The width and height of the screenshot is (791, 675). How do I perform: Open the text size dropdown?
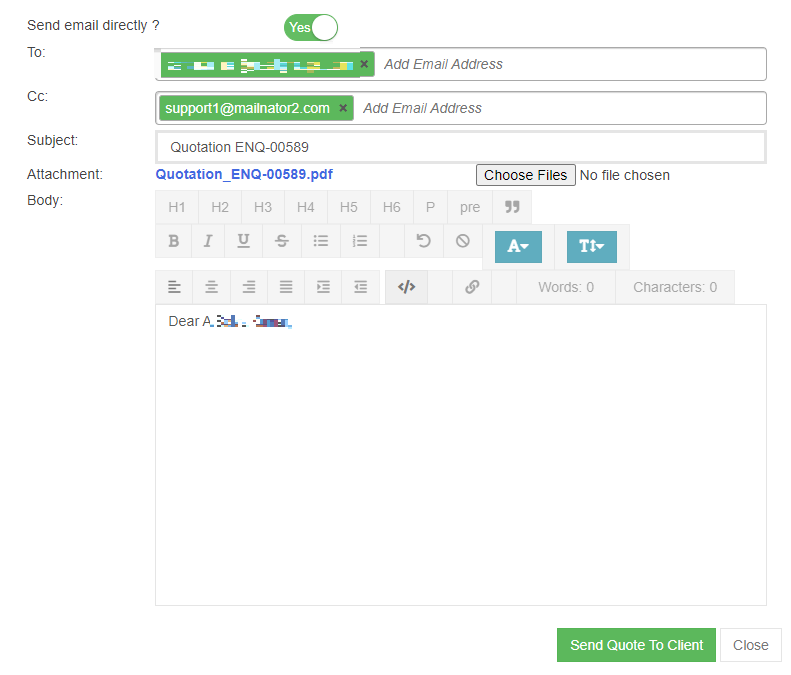[591, 246]
